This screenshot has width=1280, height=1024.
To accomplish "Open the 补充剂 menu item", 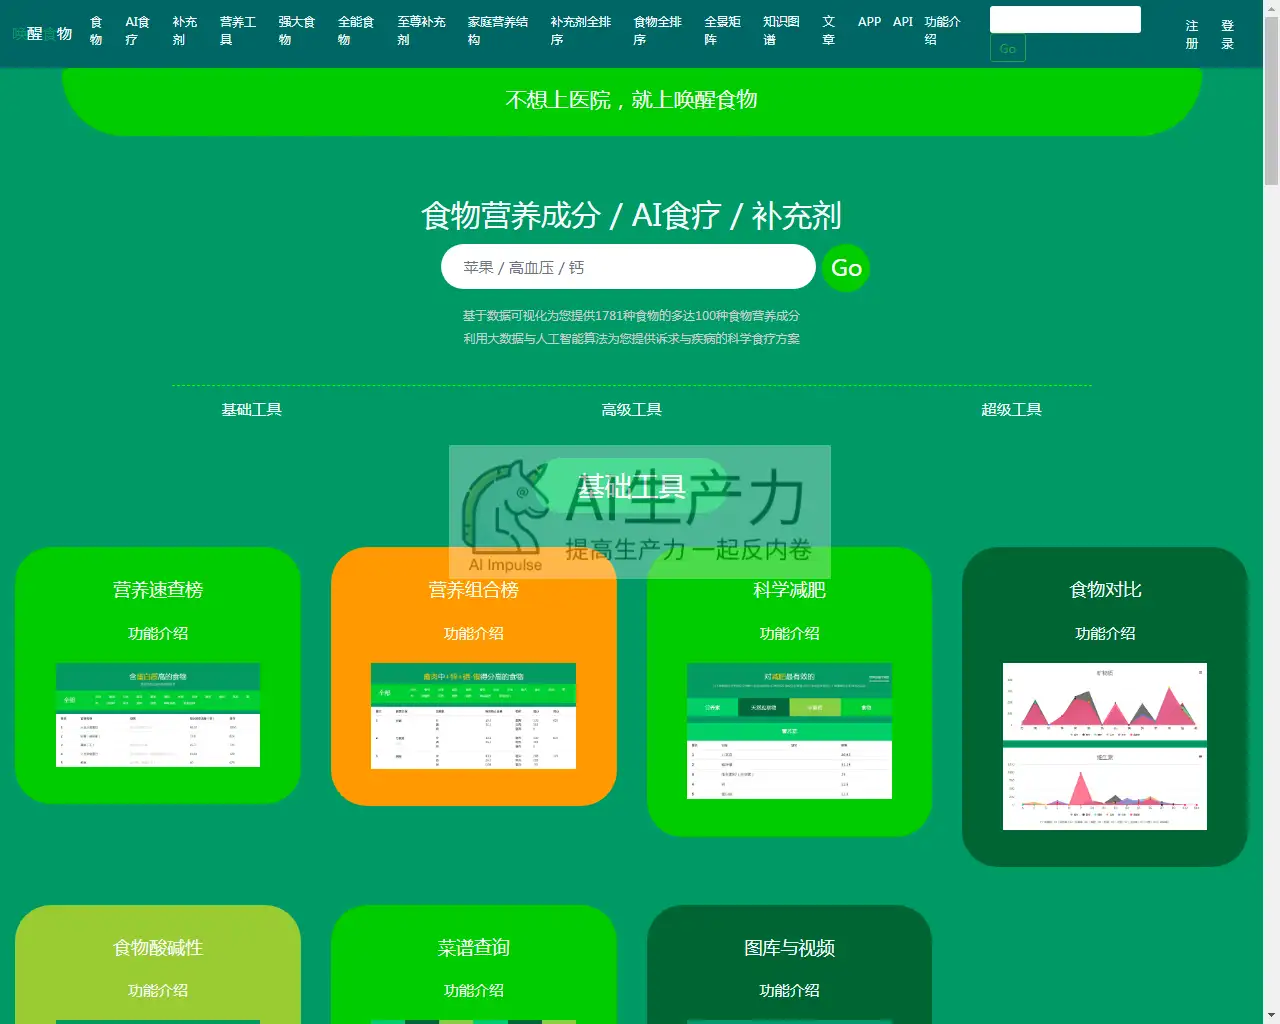I will pos(184,31).
